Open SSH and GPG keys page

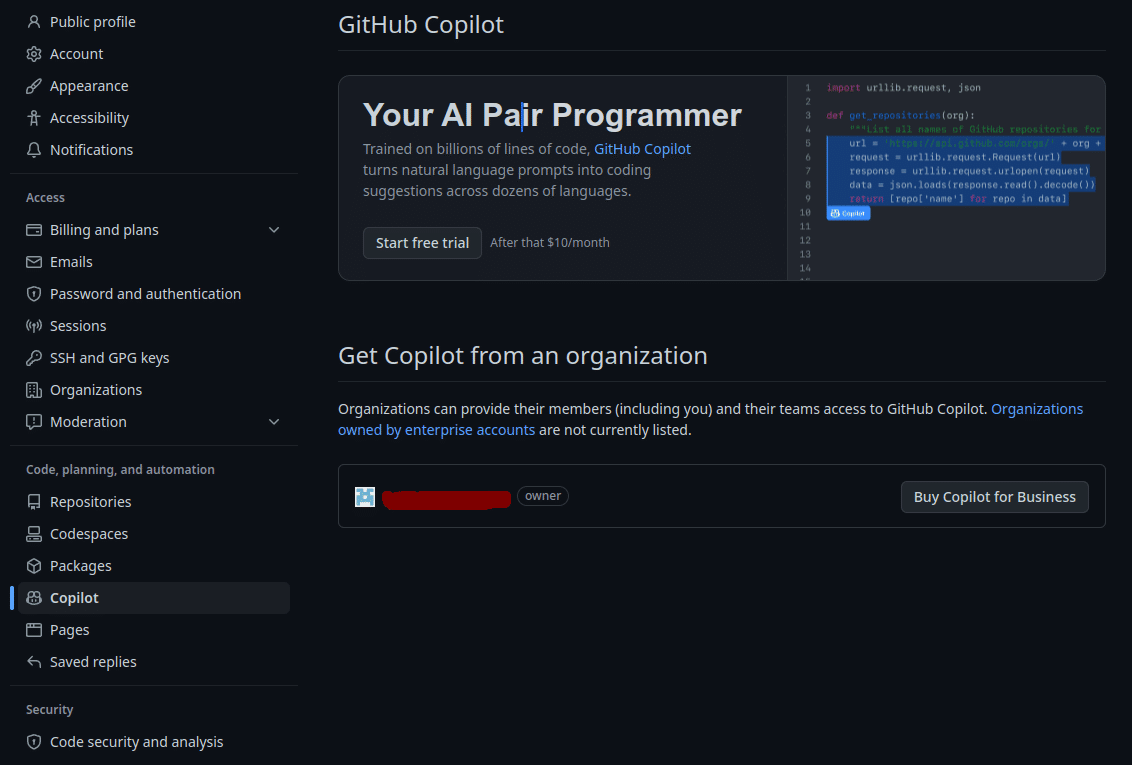click(x=154, y=358)
